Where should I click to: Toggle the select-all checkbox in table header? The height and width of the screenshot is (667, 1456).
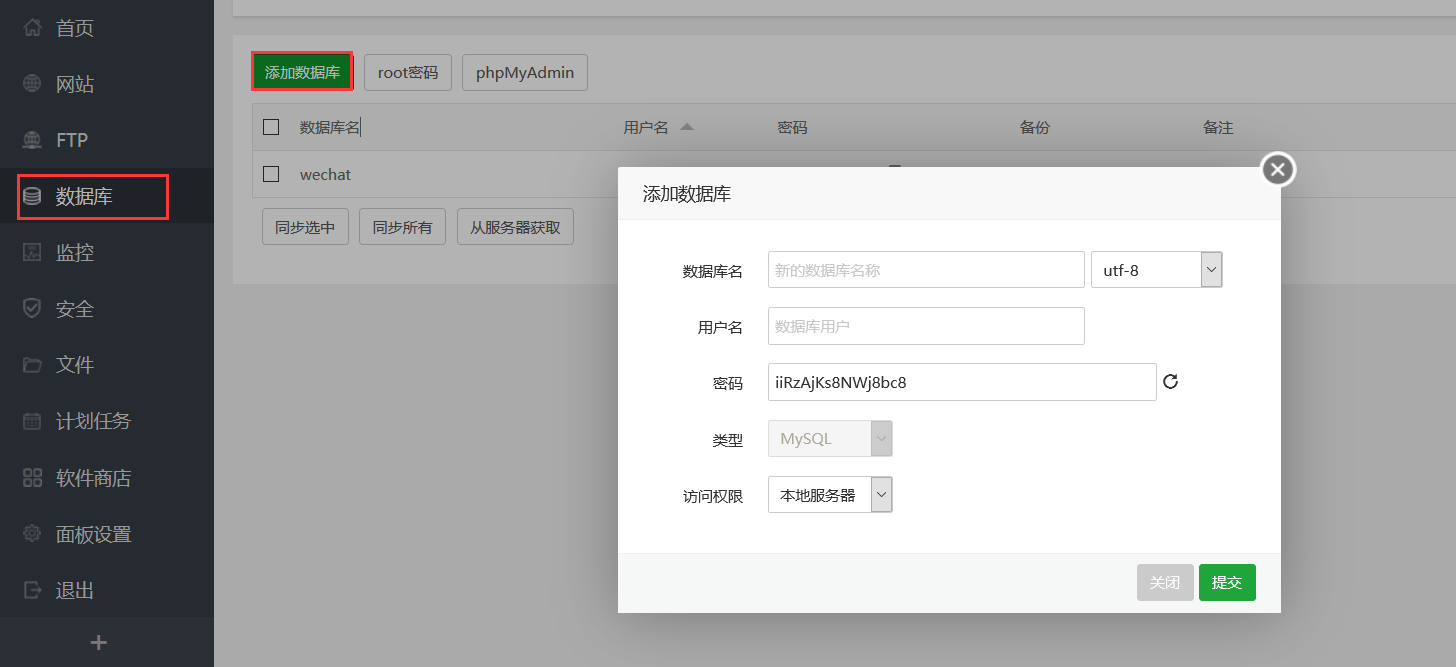pyautogui.click(x=270, y=127)
